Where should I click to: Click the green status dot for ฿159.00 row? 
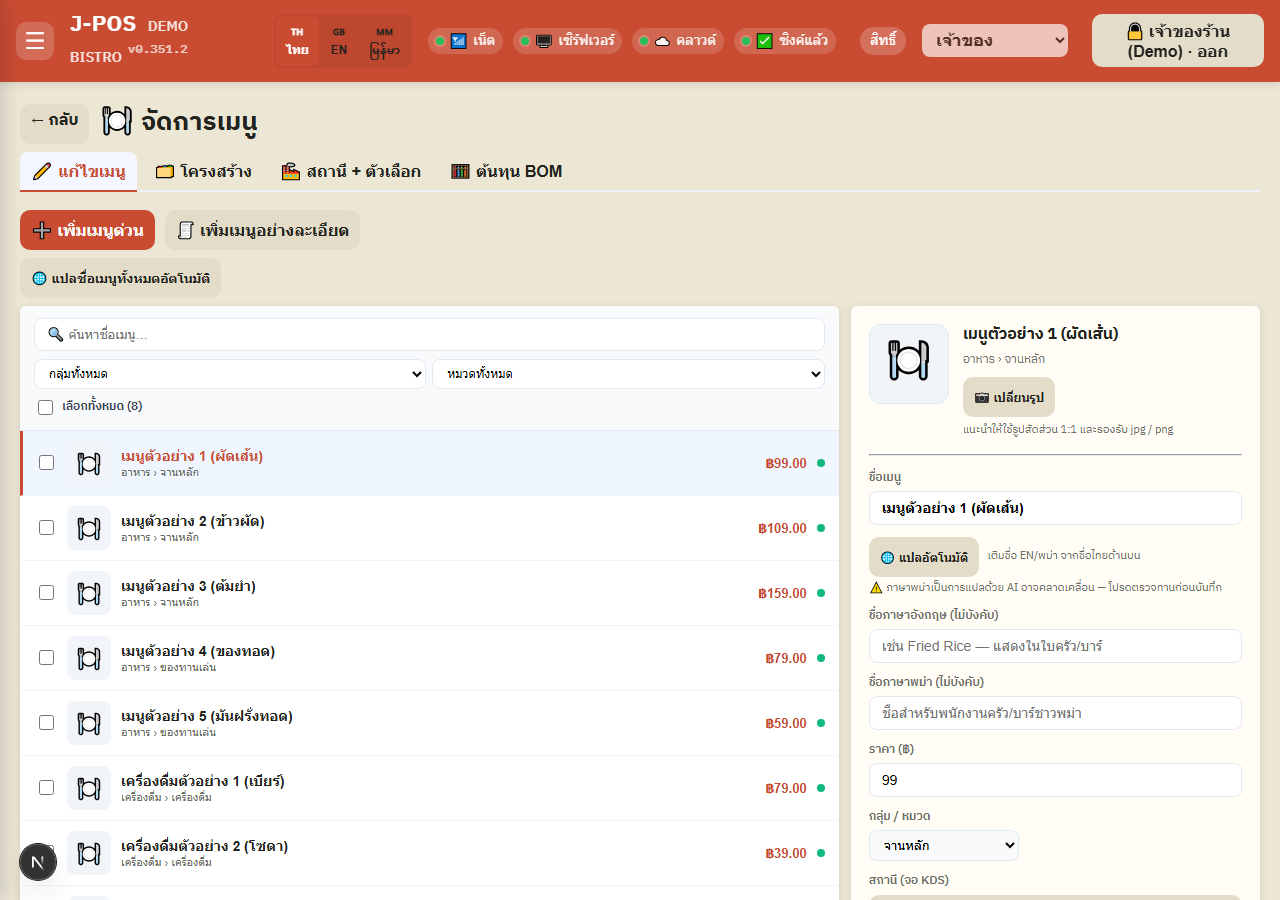(x=821, y=593)
